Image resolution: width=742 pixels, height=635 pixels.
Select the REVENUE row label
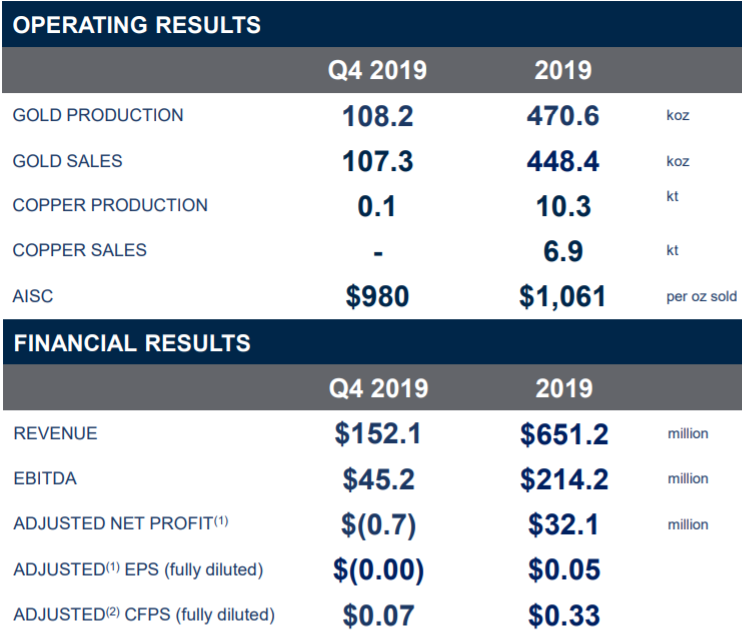click(55, 433)
